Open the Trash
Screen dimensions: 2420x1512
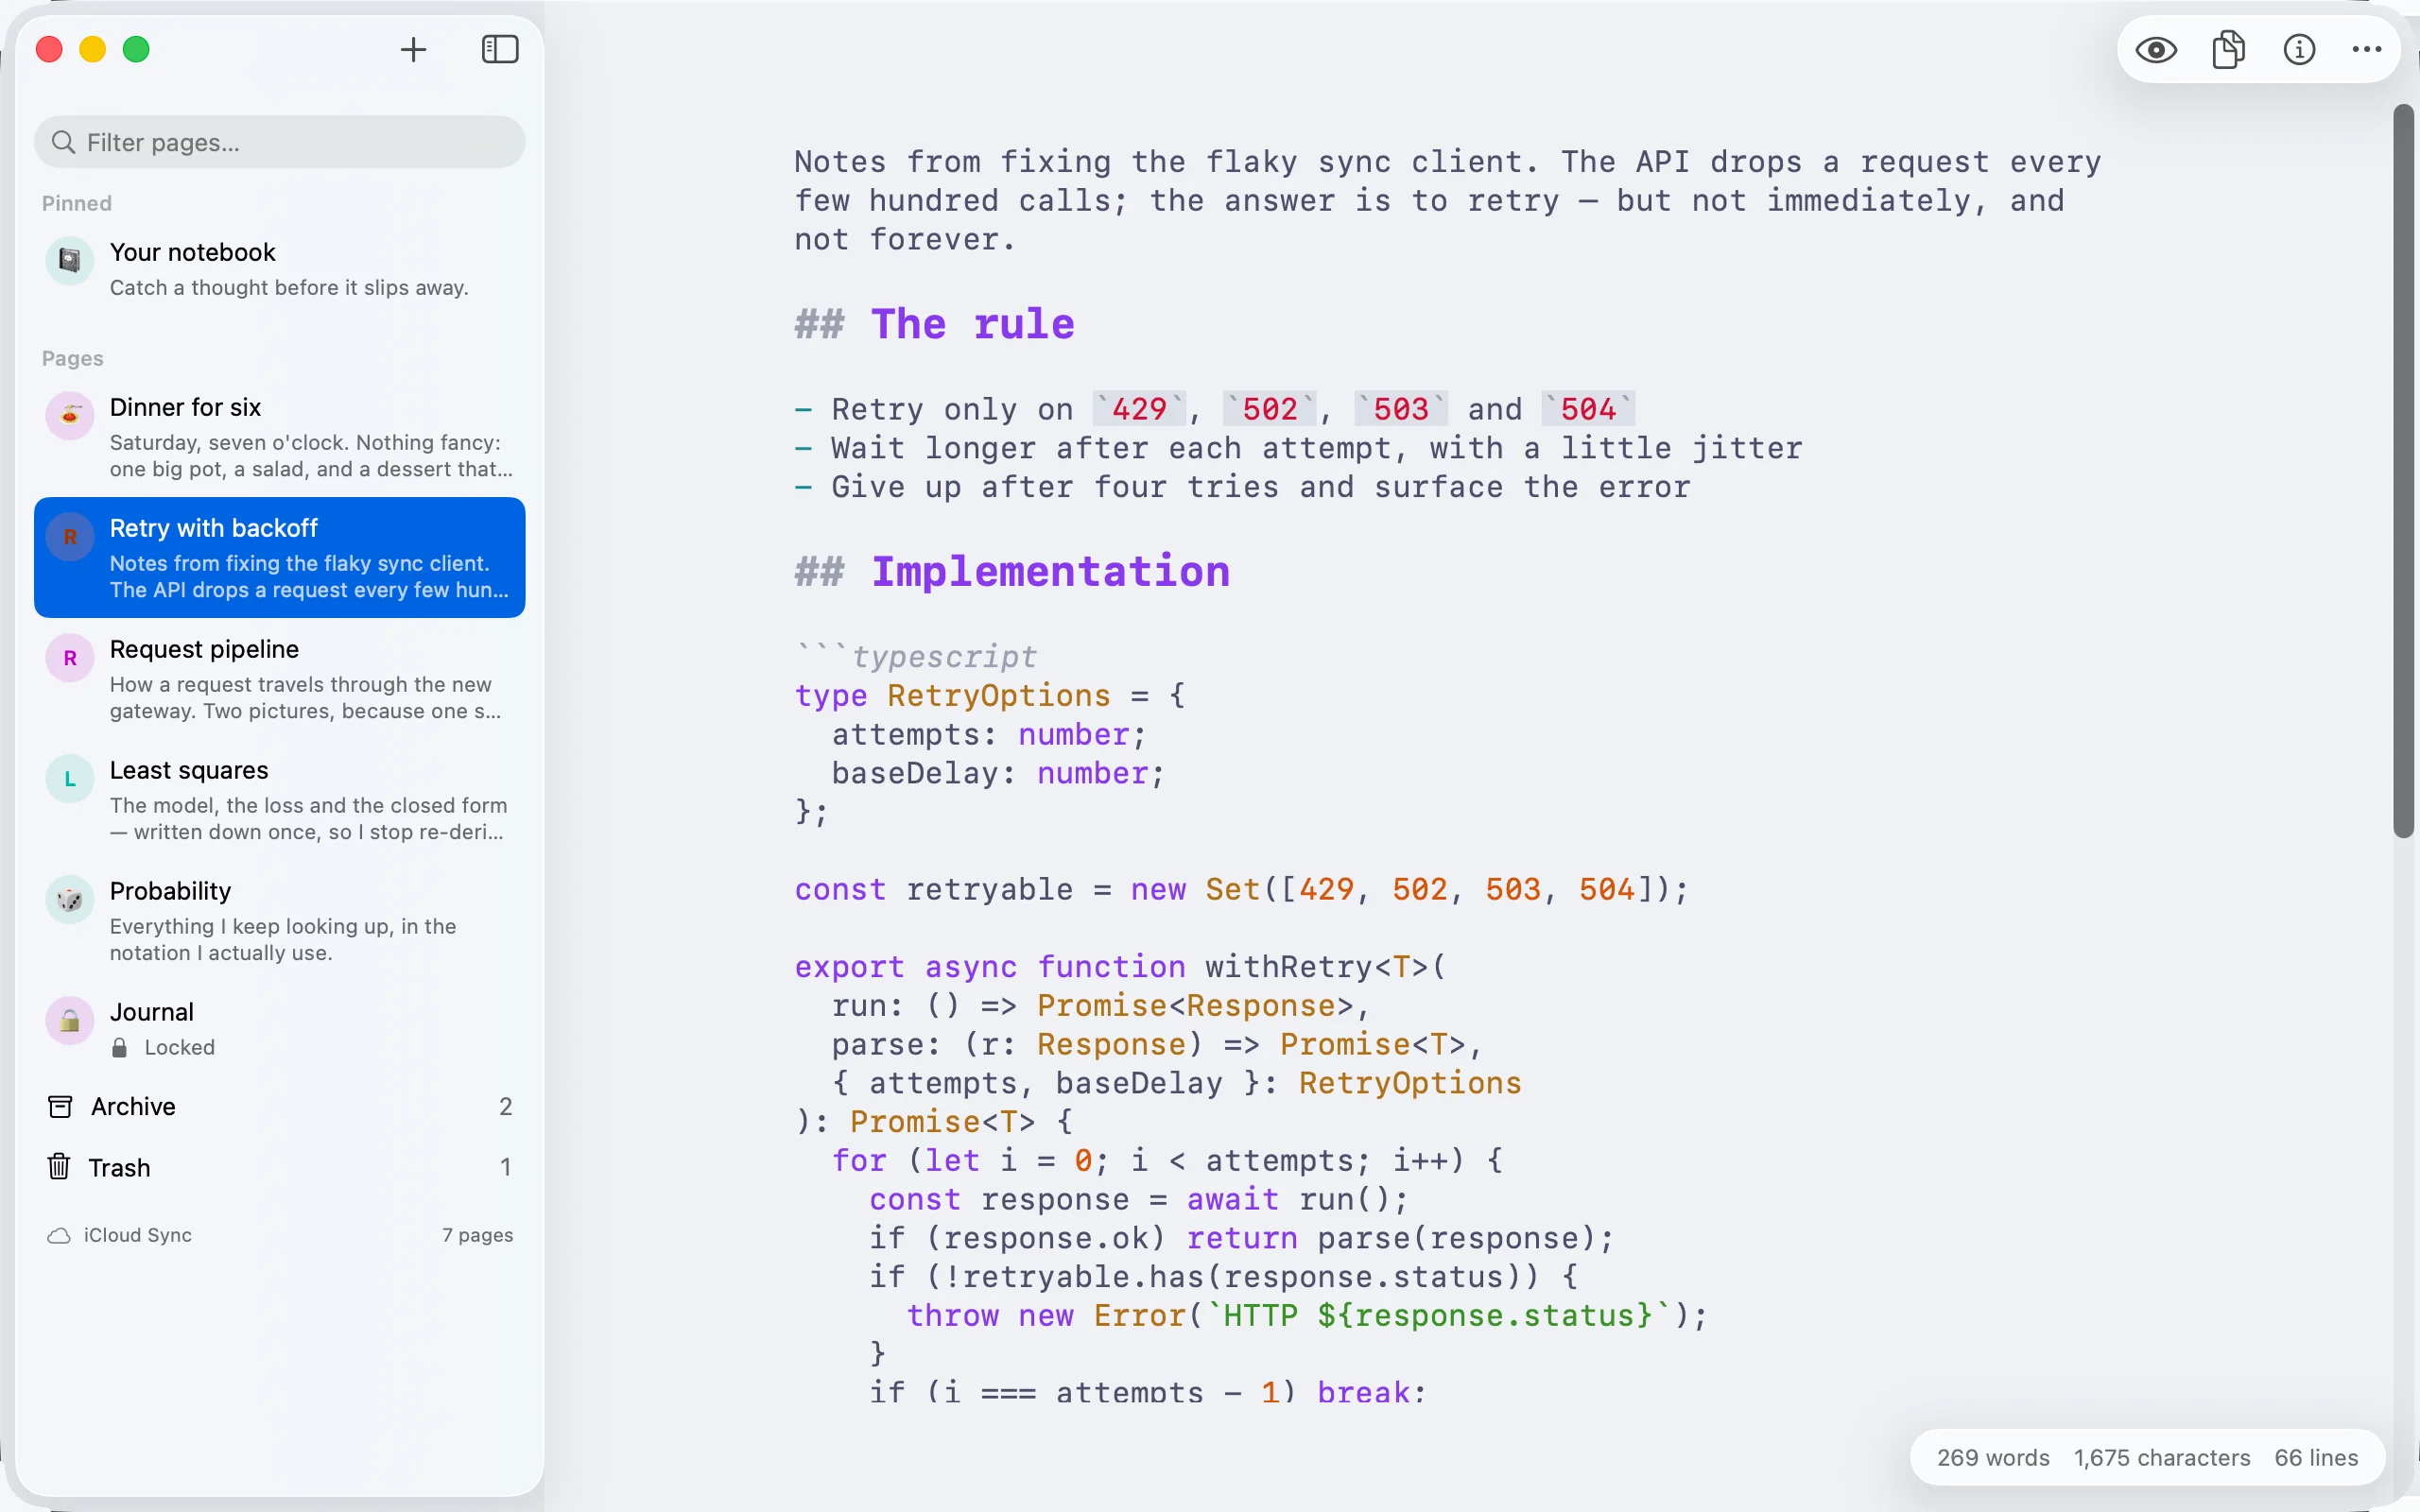279,1167
